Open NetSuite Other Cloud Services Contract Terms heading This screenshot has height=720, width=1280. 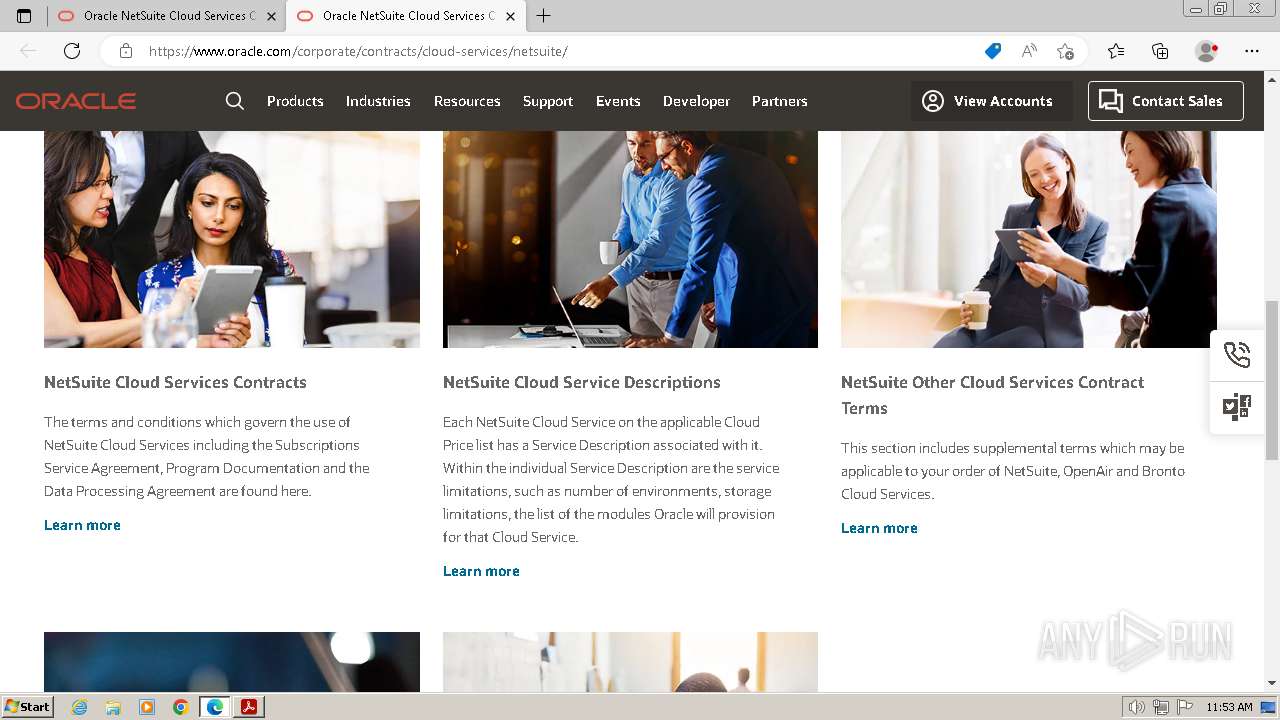click(x=992, y=395)
